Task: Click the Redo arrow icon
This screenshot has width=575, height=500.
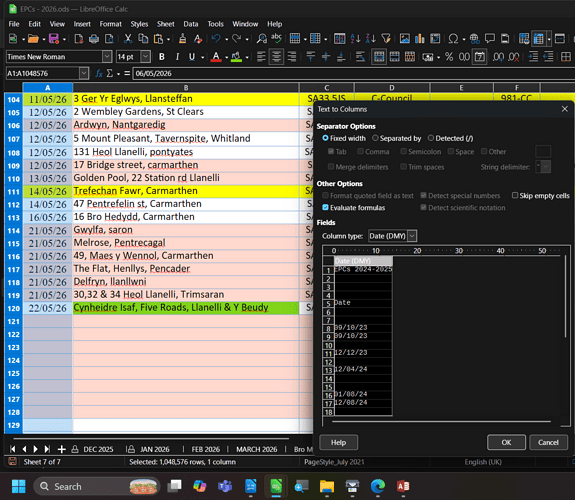Action: [237, 39]
